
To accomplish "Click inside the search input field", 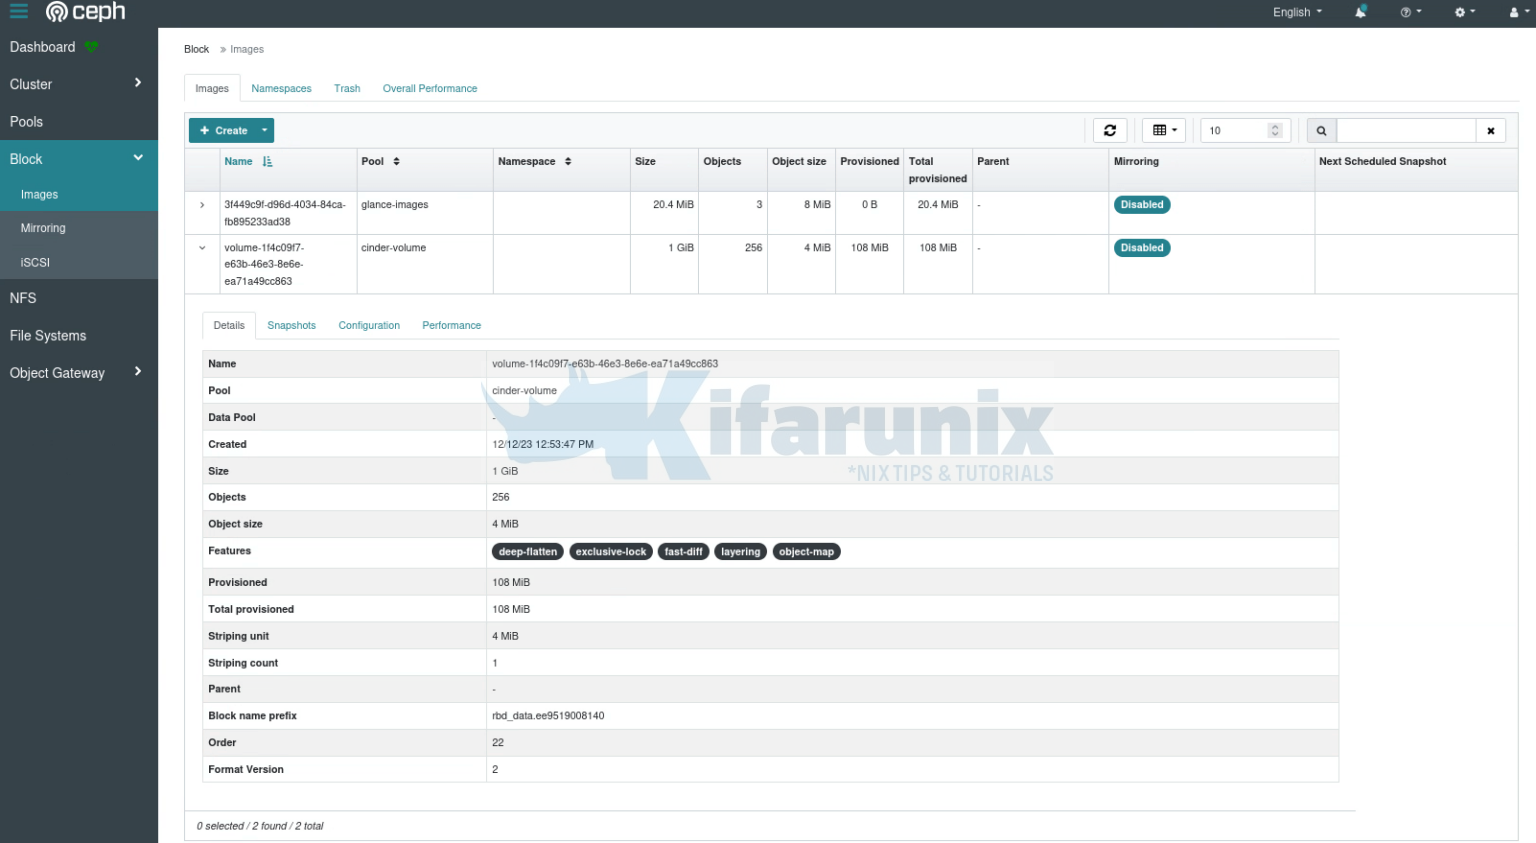I will [x=1405, y=130].
